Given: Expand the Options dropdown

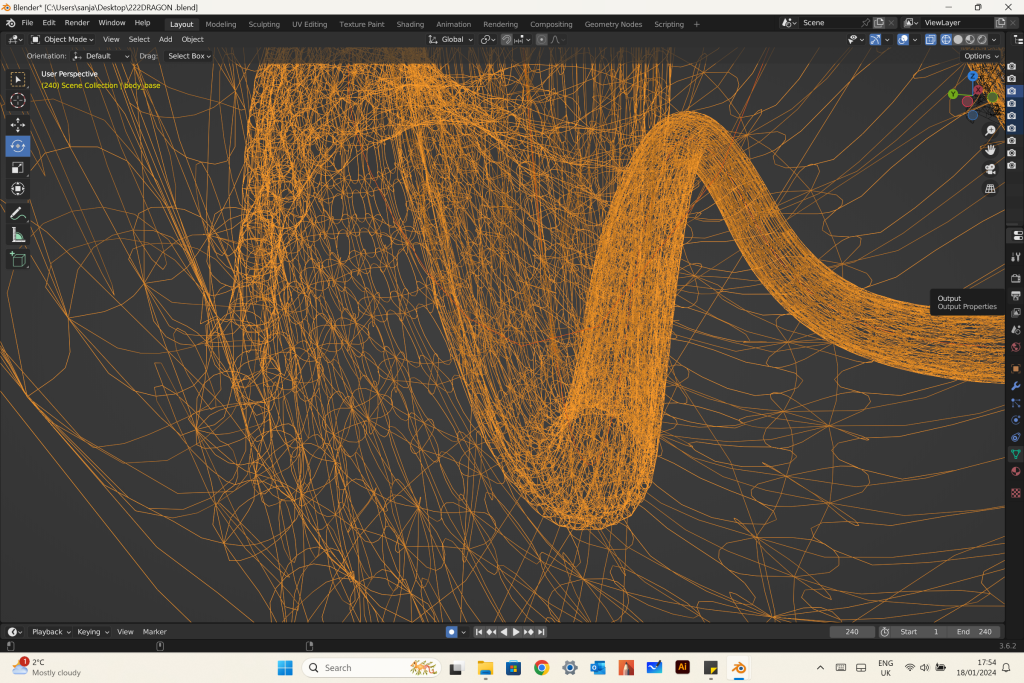Looking at the screenshot, I should click(982, 56).
